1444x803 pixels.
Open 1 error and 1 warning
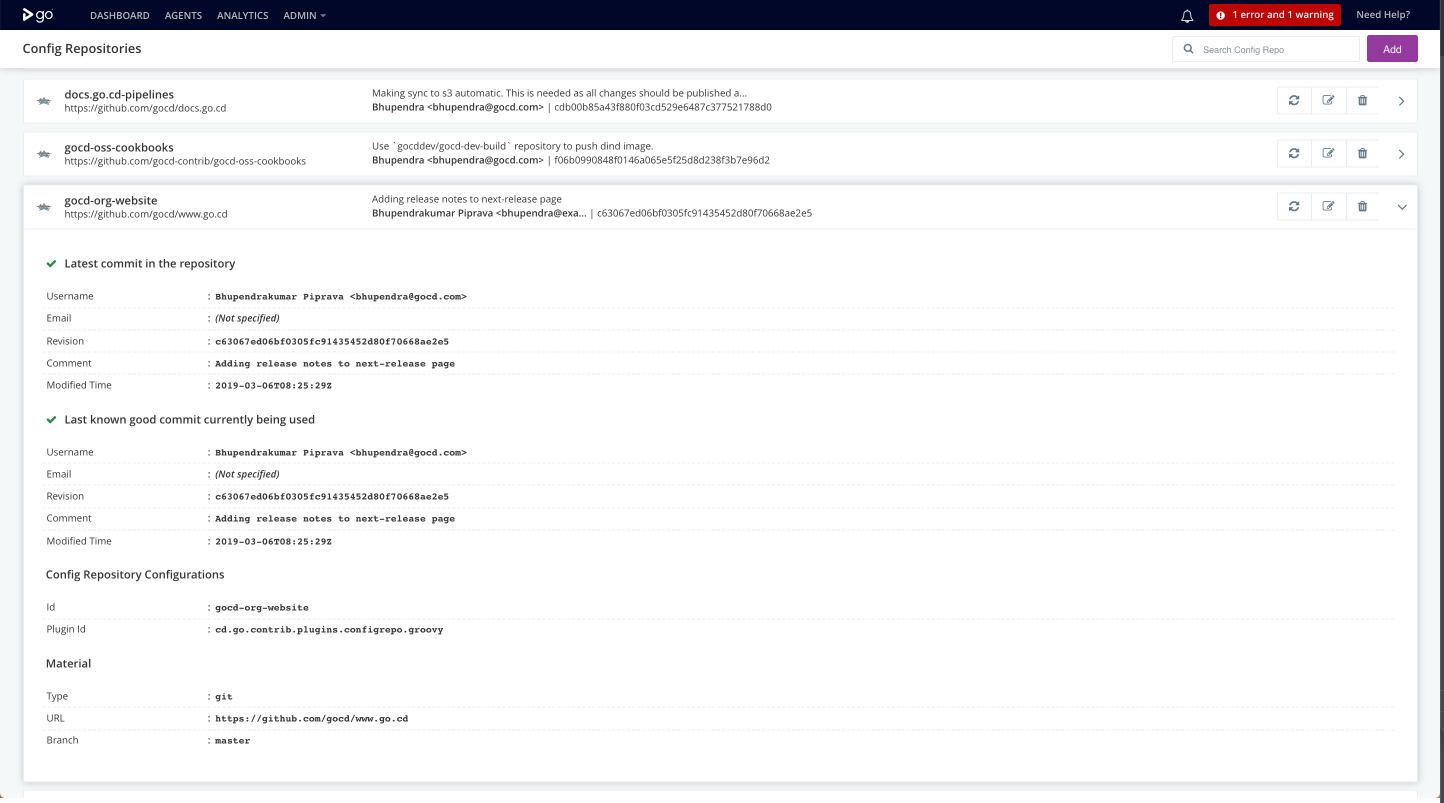(1275, 15)
